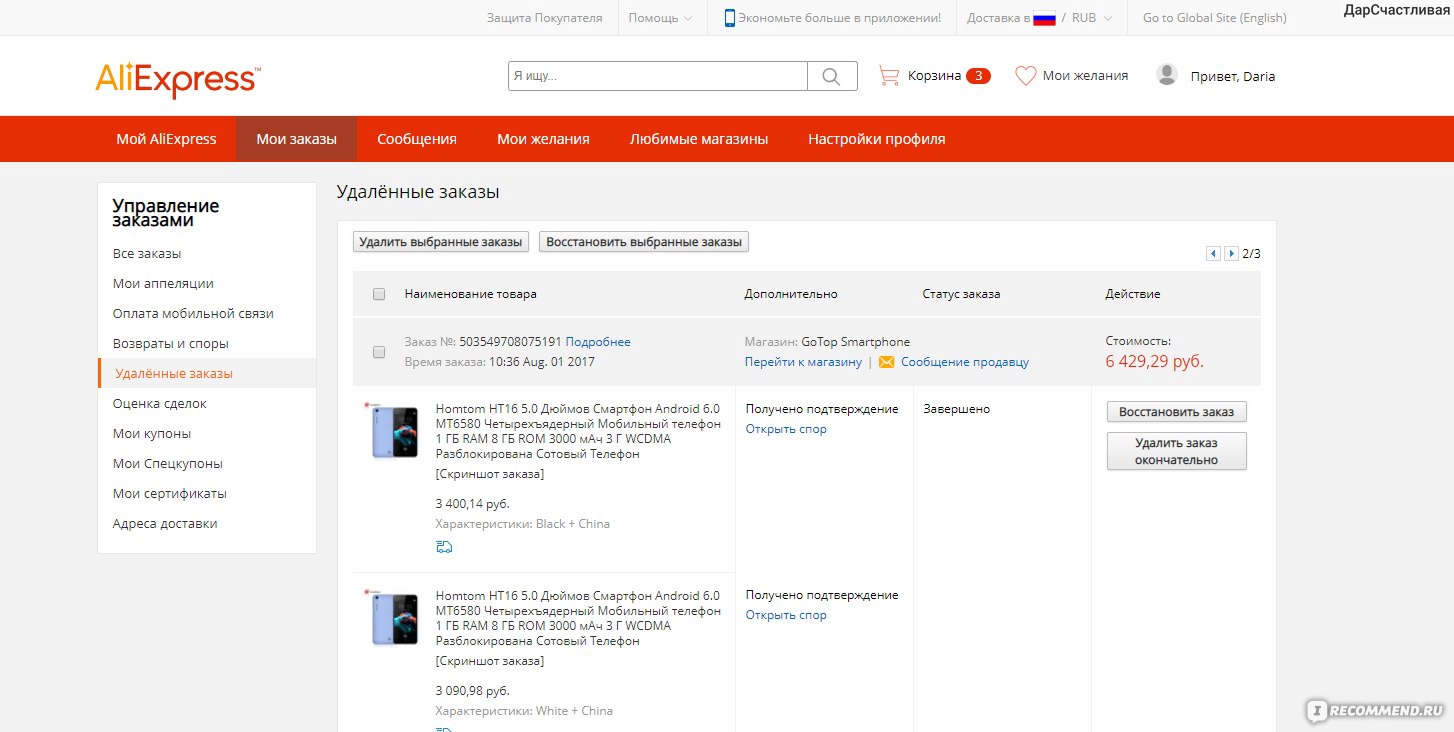Click the mobile app phone icon
The image size is (1454, 732).
coord(730,18)
